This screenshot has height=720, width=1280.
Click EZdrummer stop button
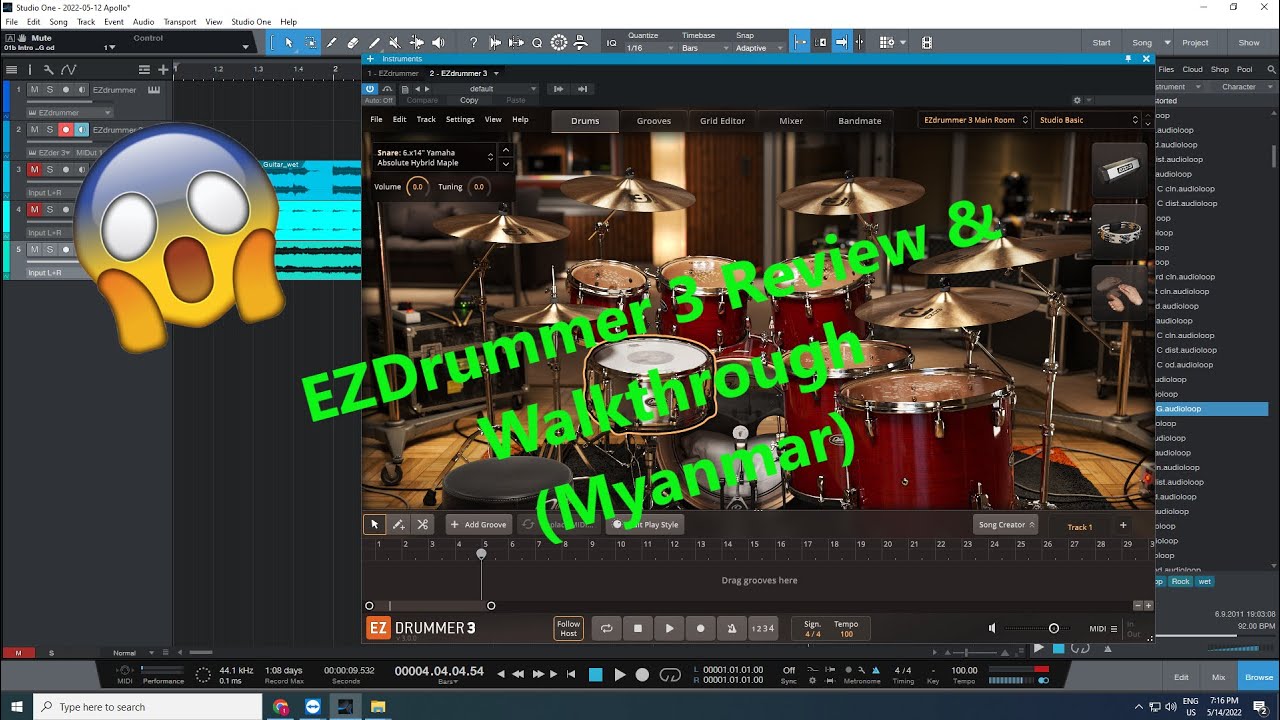click(638, 628)
